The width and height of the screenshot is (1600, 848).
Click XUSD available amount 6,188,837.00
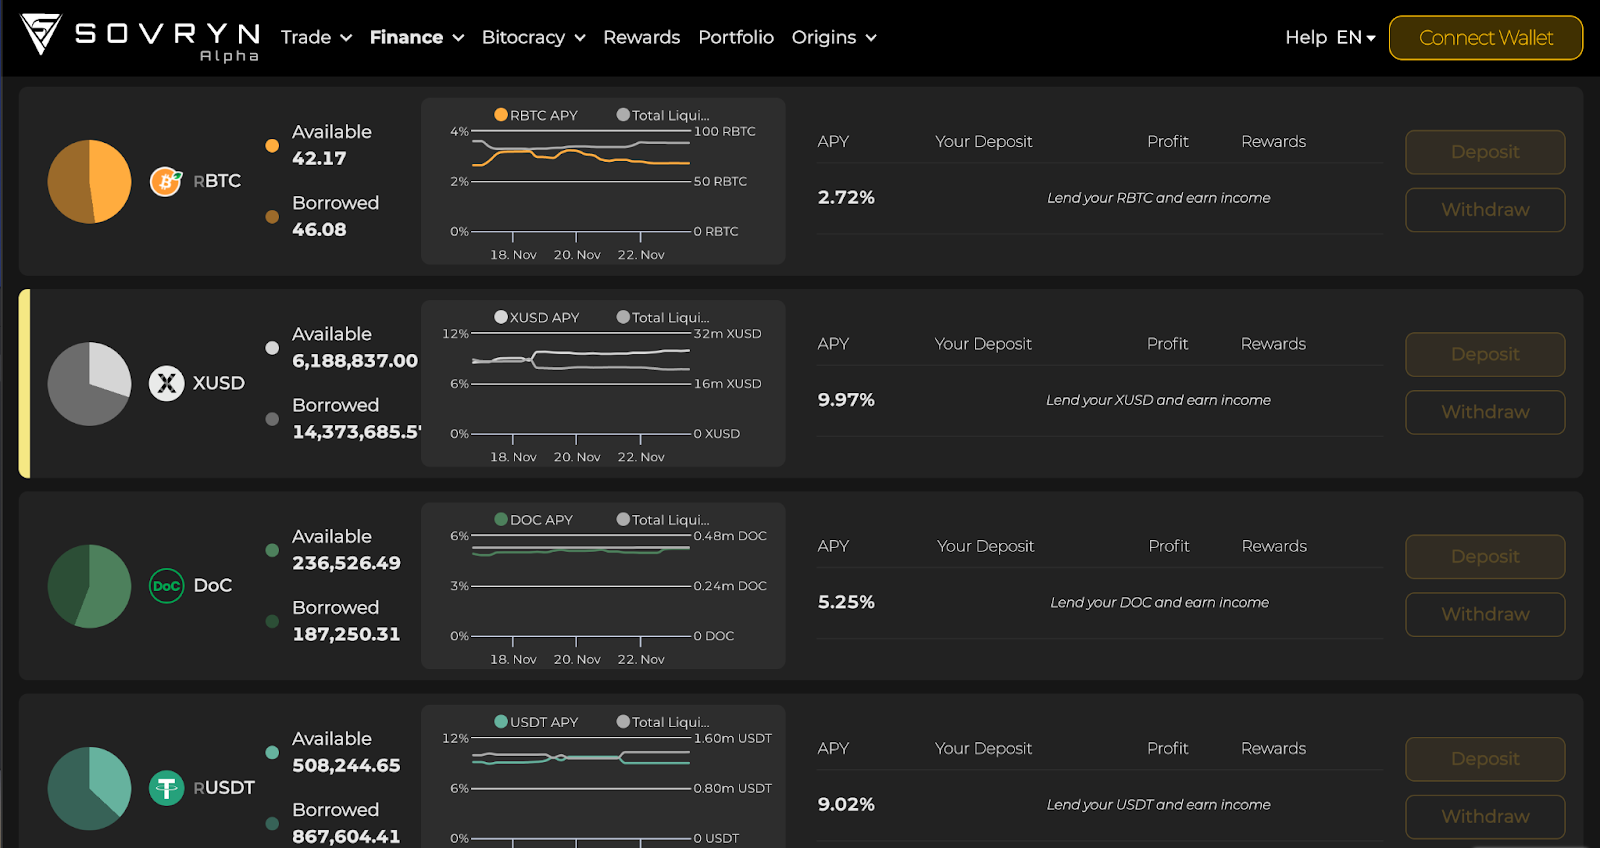355,361
